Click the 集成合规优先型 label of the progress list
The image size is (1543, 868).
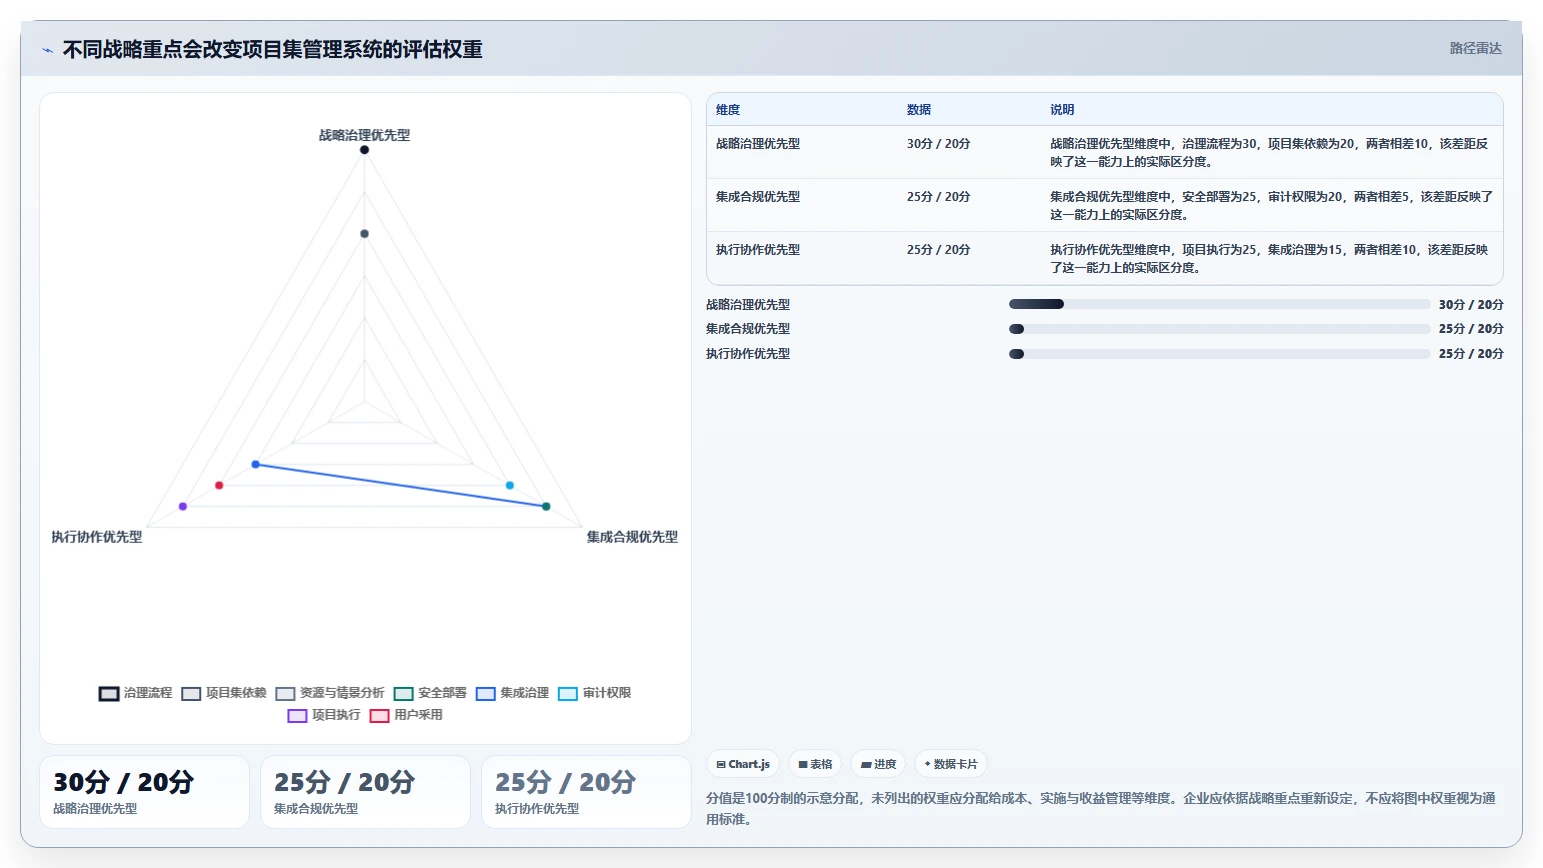tap(748, 329)
